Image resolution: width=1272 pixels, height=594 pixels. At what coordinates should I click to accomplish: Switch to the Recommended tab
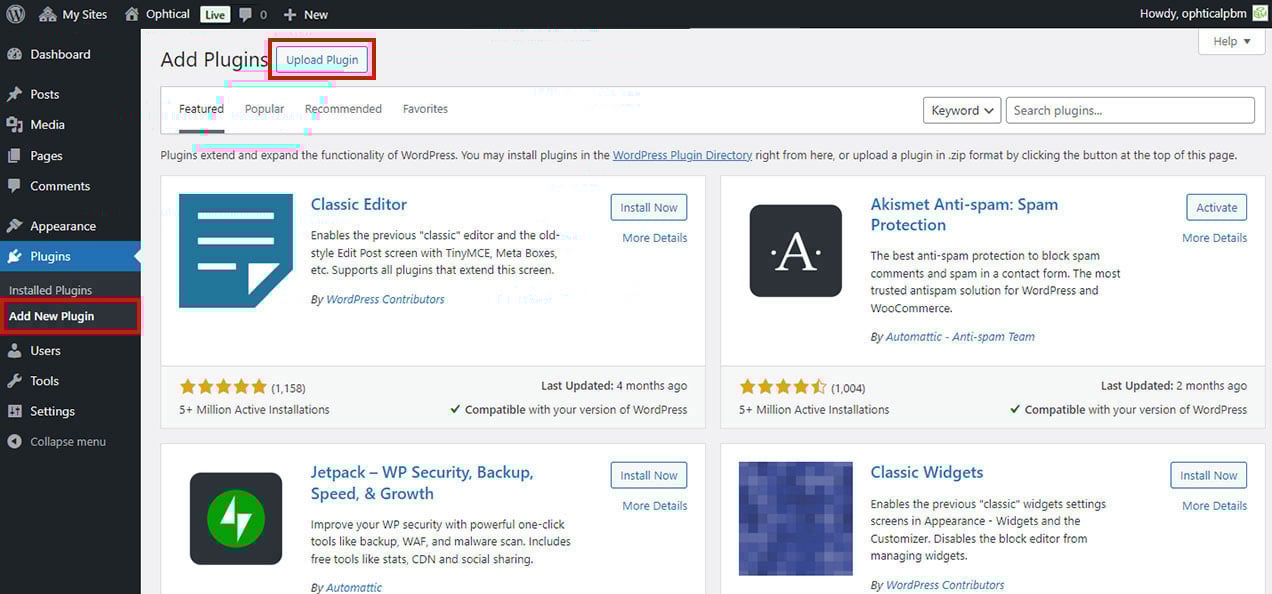click(x=343, y=109)
